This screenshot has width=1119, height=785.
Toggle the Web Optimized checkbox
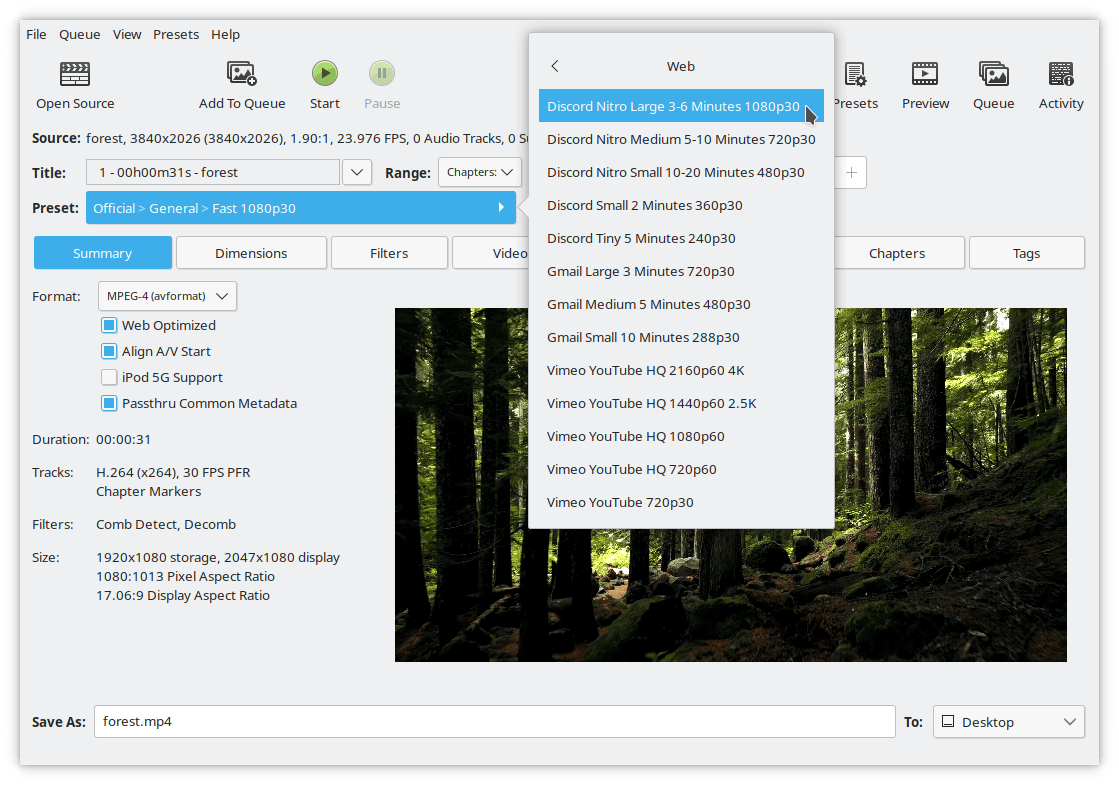(108, 325)
